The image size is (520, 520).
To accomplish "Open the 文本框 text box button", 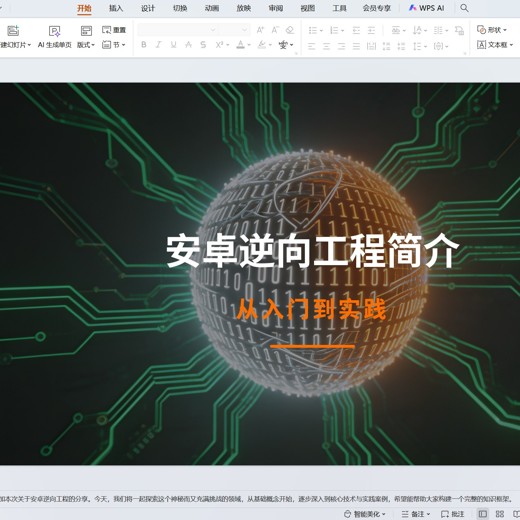I will tap(495, 45).
